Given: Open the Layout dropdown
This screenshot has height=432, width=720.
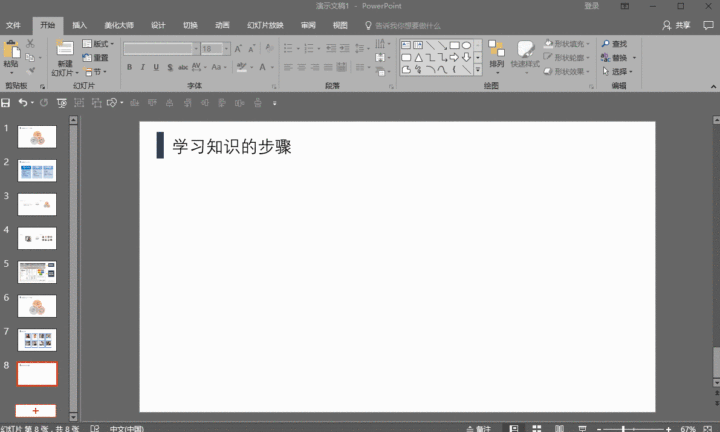Looking at the screenshot, I should (x=98, y=44).
